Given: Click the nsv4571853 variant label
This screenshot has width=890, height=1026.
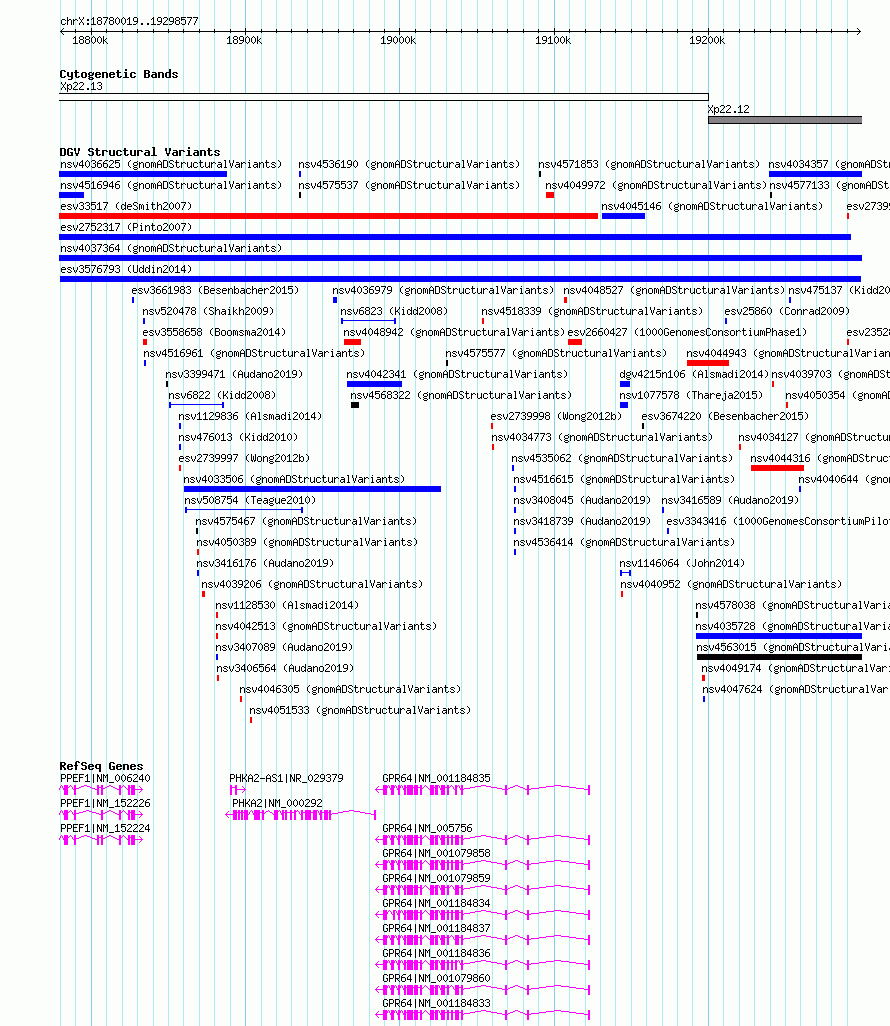Looking at the screenshot, I should (x=649, y=164).
